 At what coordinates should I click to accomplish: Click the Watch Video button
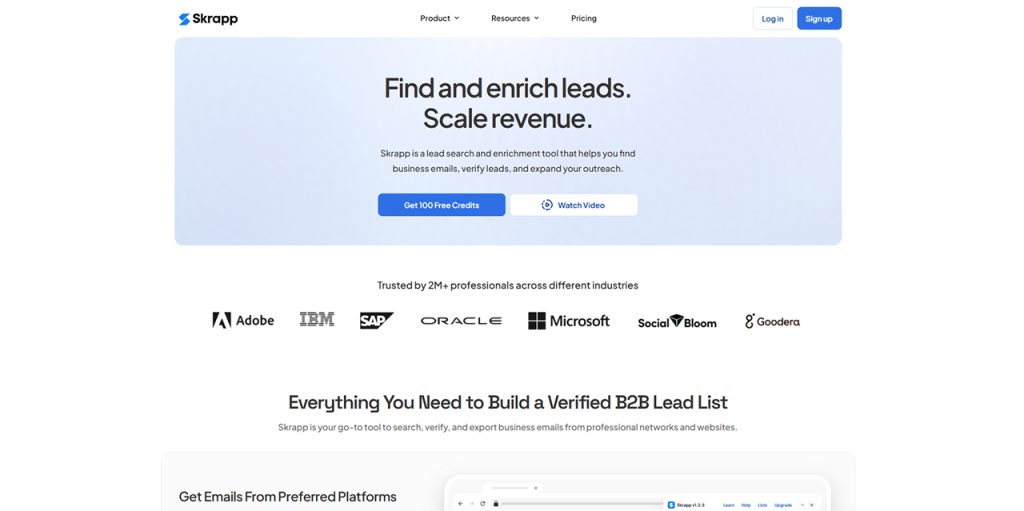574,205
